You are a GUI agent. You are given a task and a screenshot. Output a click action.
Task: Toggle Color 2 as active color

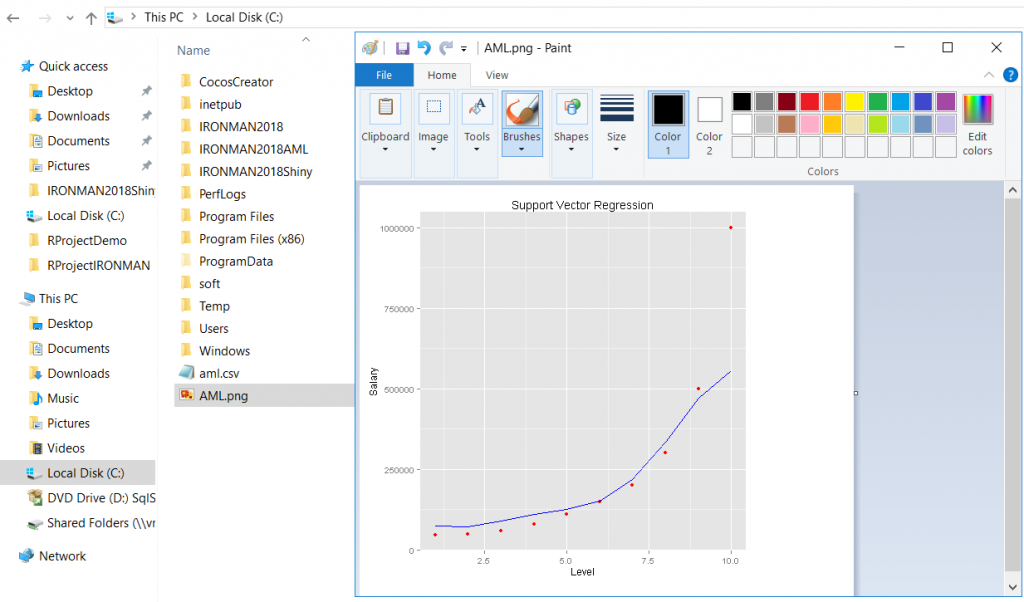click(709, 126)
